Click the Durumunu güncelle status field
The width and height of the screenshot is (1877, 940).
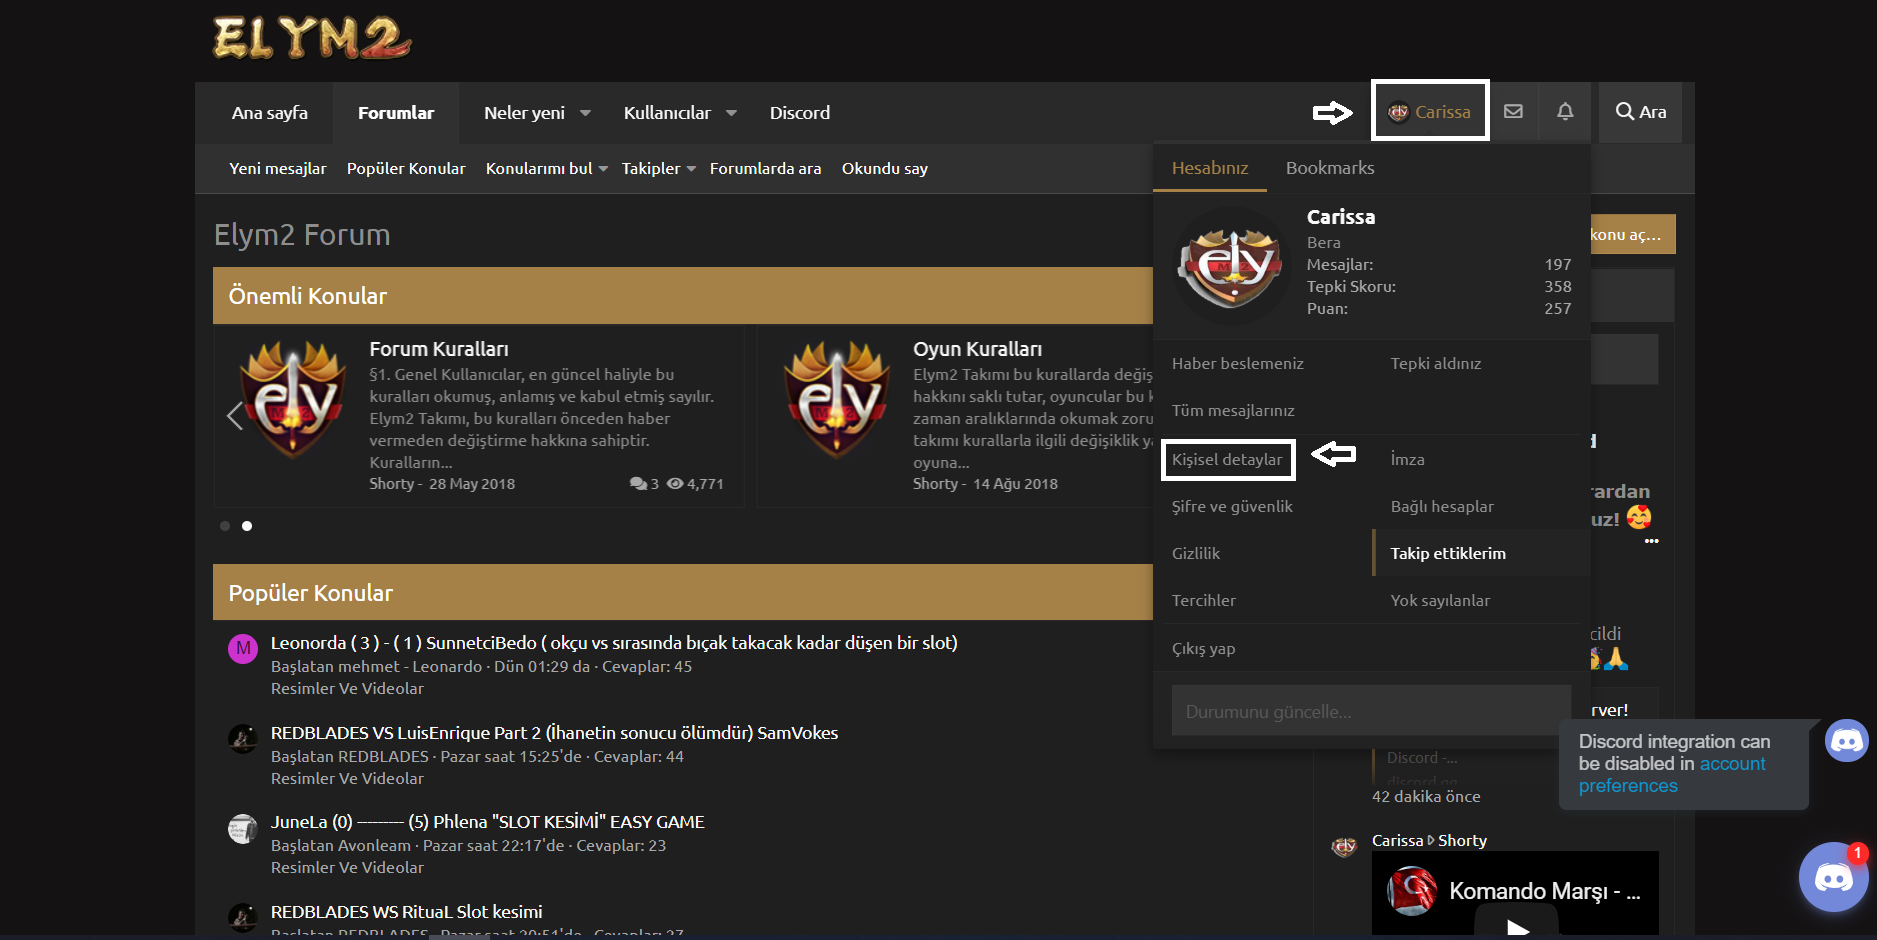point(1371,712)
